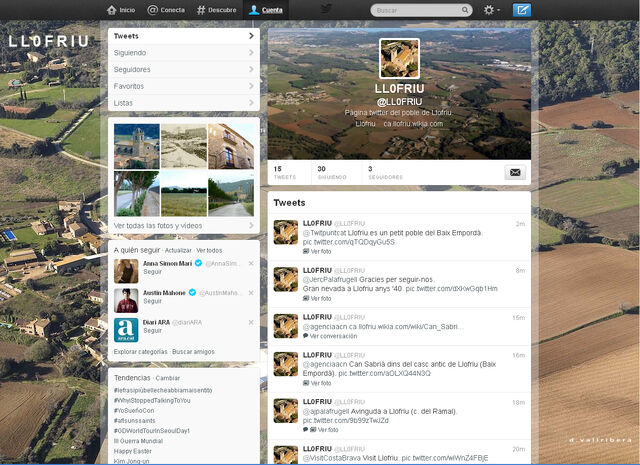Image resolution: width=640 pixels, height=465 pixels.
Task: Click Ver foto under the Avinguda a Llofriu tweet
Action: click(324, 429)
